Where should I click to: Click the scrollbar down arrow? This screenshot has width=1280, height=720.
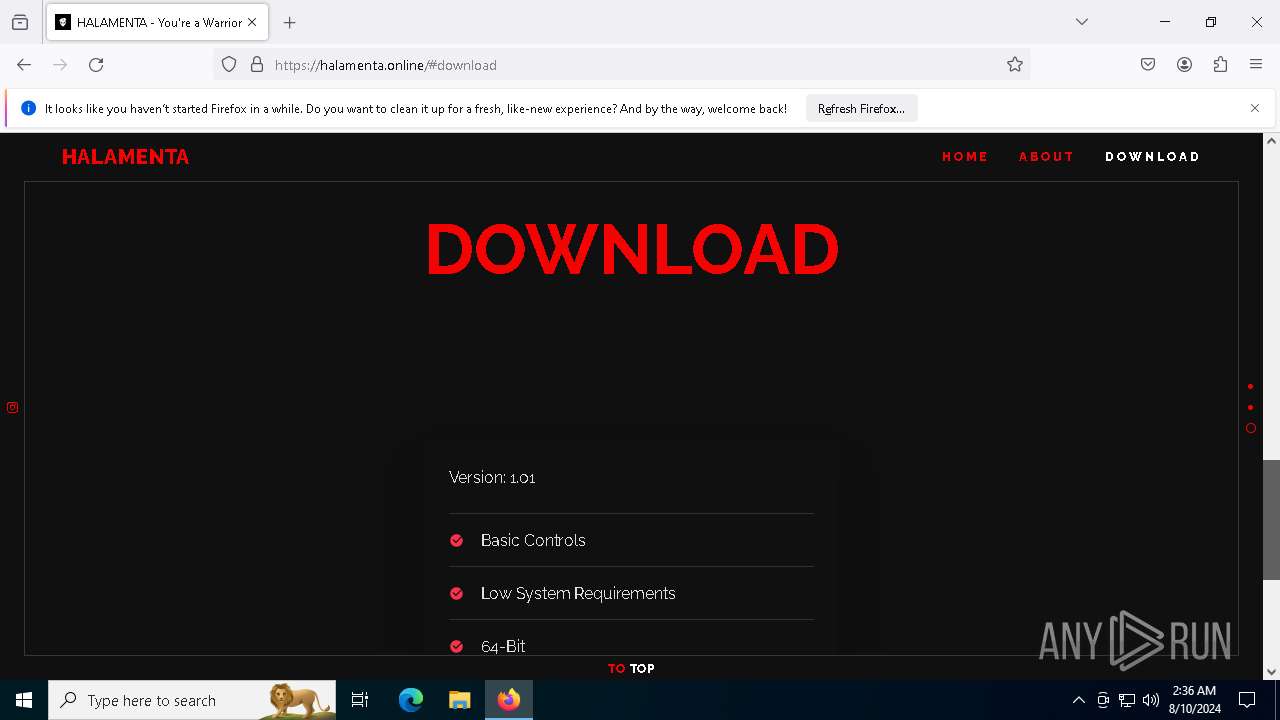[1271, 672]
